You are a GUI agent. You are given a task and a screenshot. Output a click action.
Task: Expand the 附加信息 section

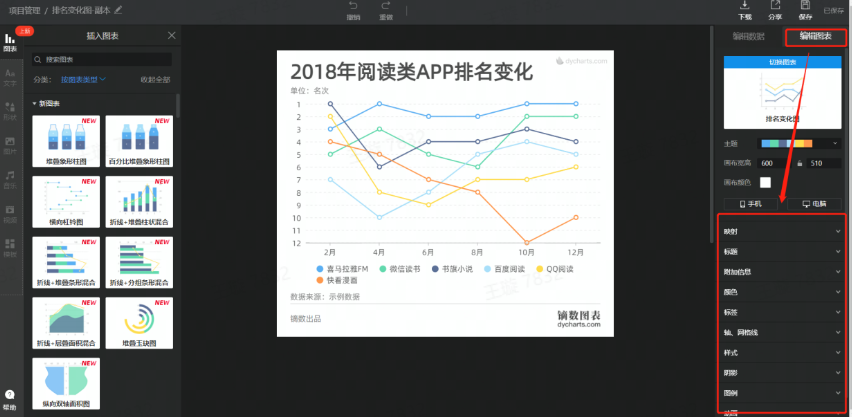coord(780,272)
